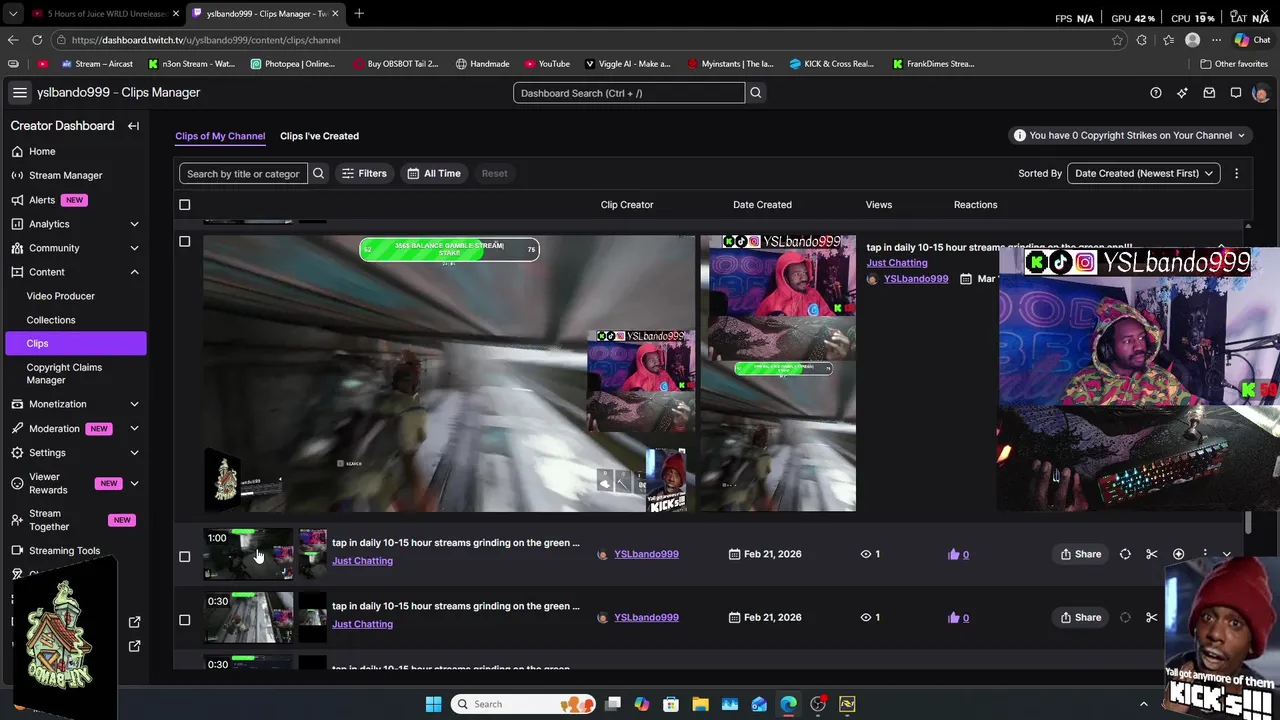Open Just Chatting link in 1:00 clip row

coord(362,561)
